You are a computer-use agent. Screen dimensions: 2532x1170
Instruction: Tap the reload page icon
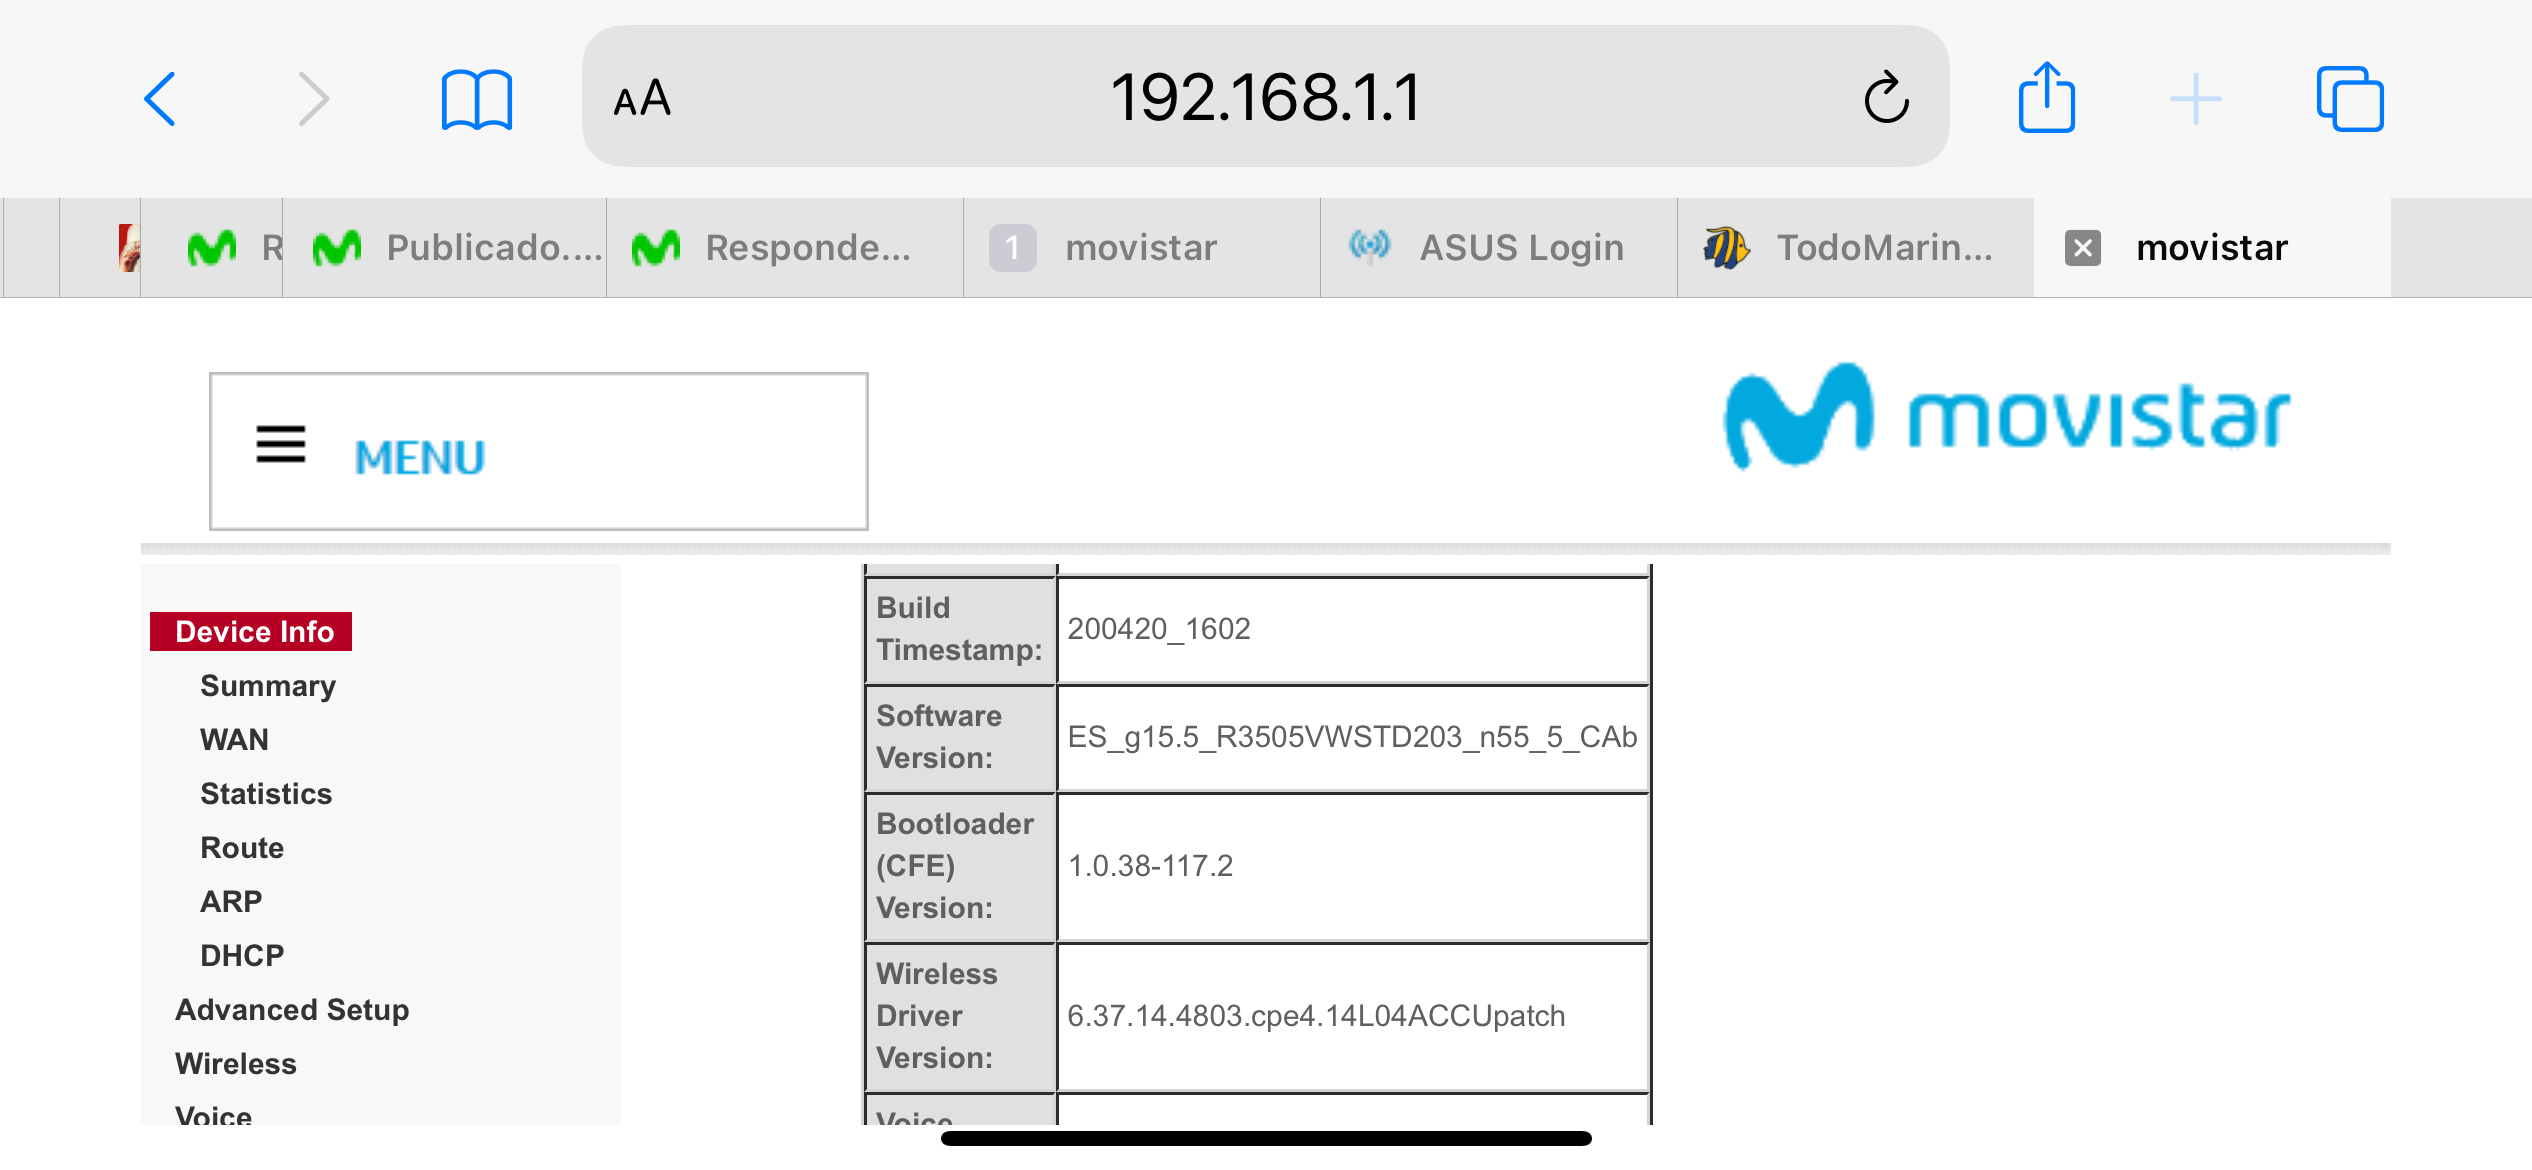coord(1886,98)
